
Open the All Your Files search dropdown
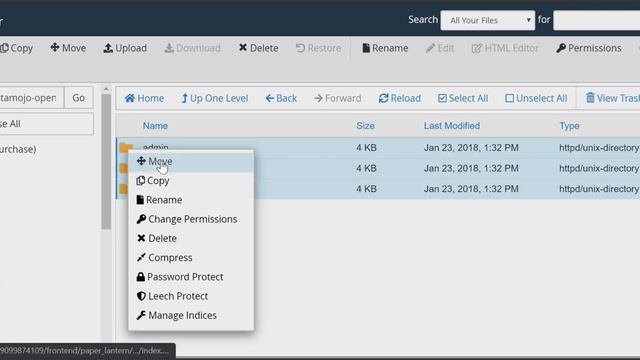[x=488, y=20]
